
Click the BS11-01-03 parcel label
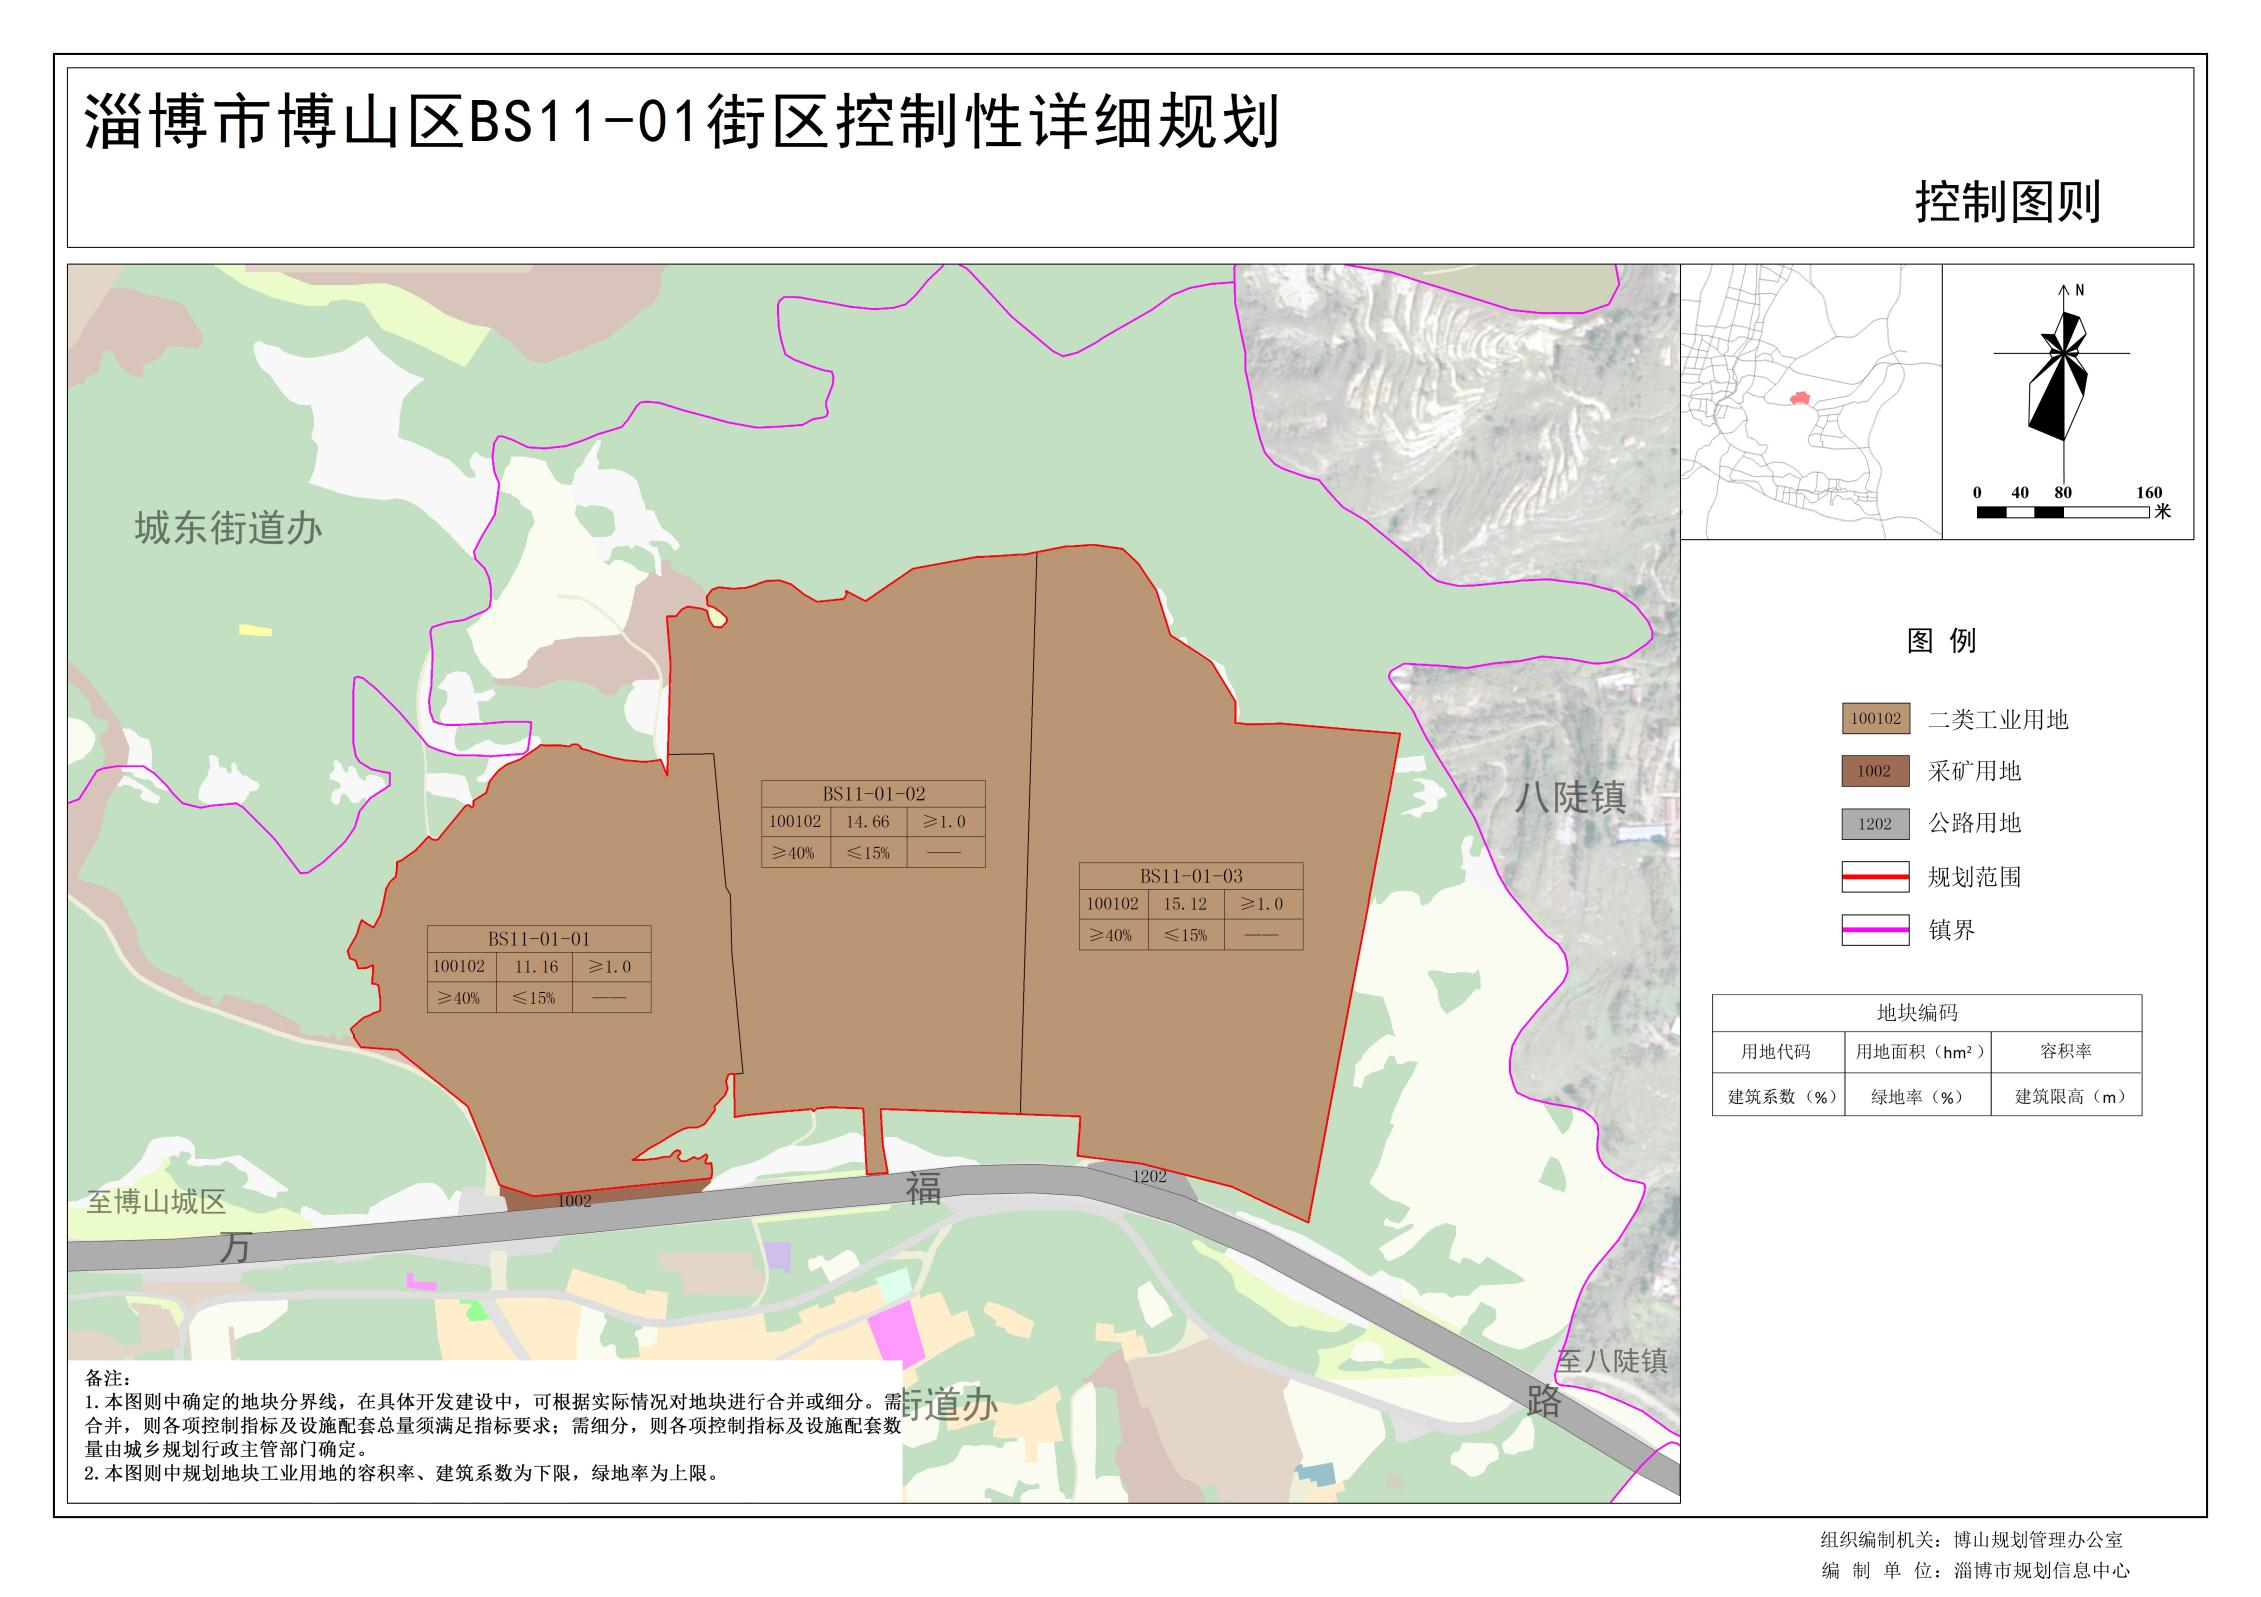(1190, 876)
